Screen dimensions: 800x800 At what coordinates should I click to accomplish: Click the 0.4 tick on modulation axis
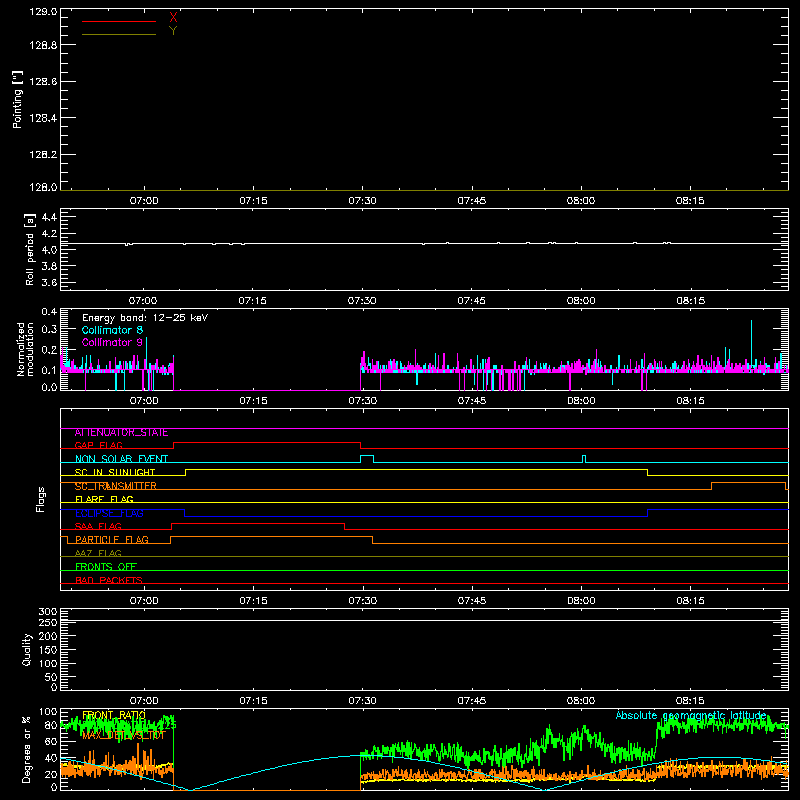coord(49,312)
